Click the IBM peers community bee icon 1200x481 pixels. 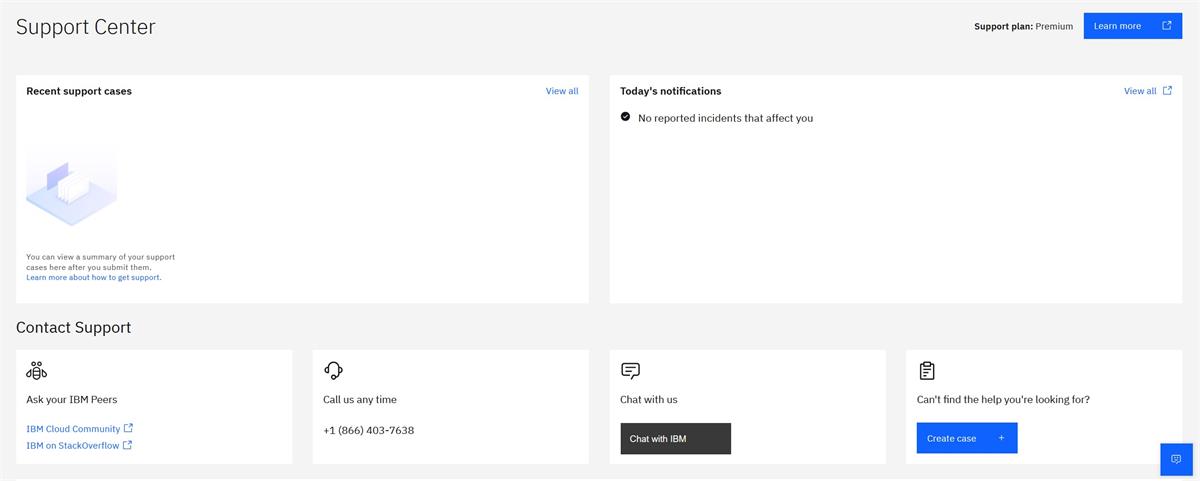[x=36, y=371]
